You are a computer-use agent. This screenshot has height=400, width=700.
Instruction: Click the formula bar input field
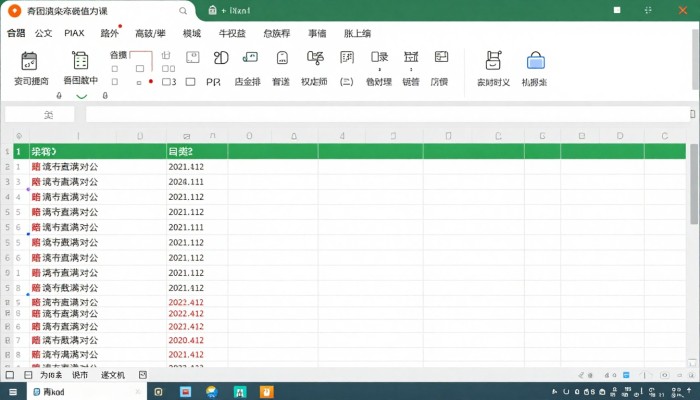click(380, 114)
